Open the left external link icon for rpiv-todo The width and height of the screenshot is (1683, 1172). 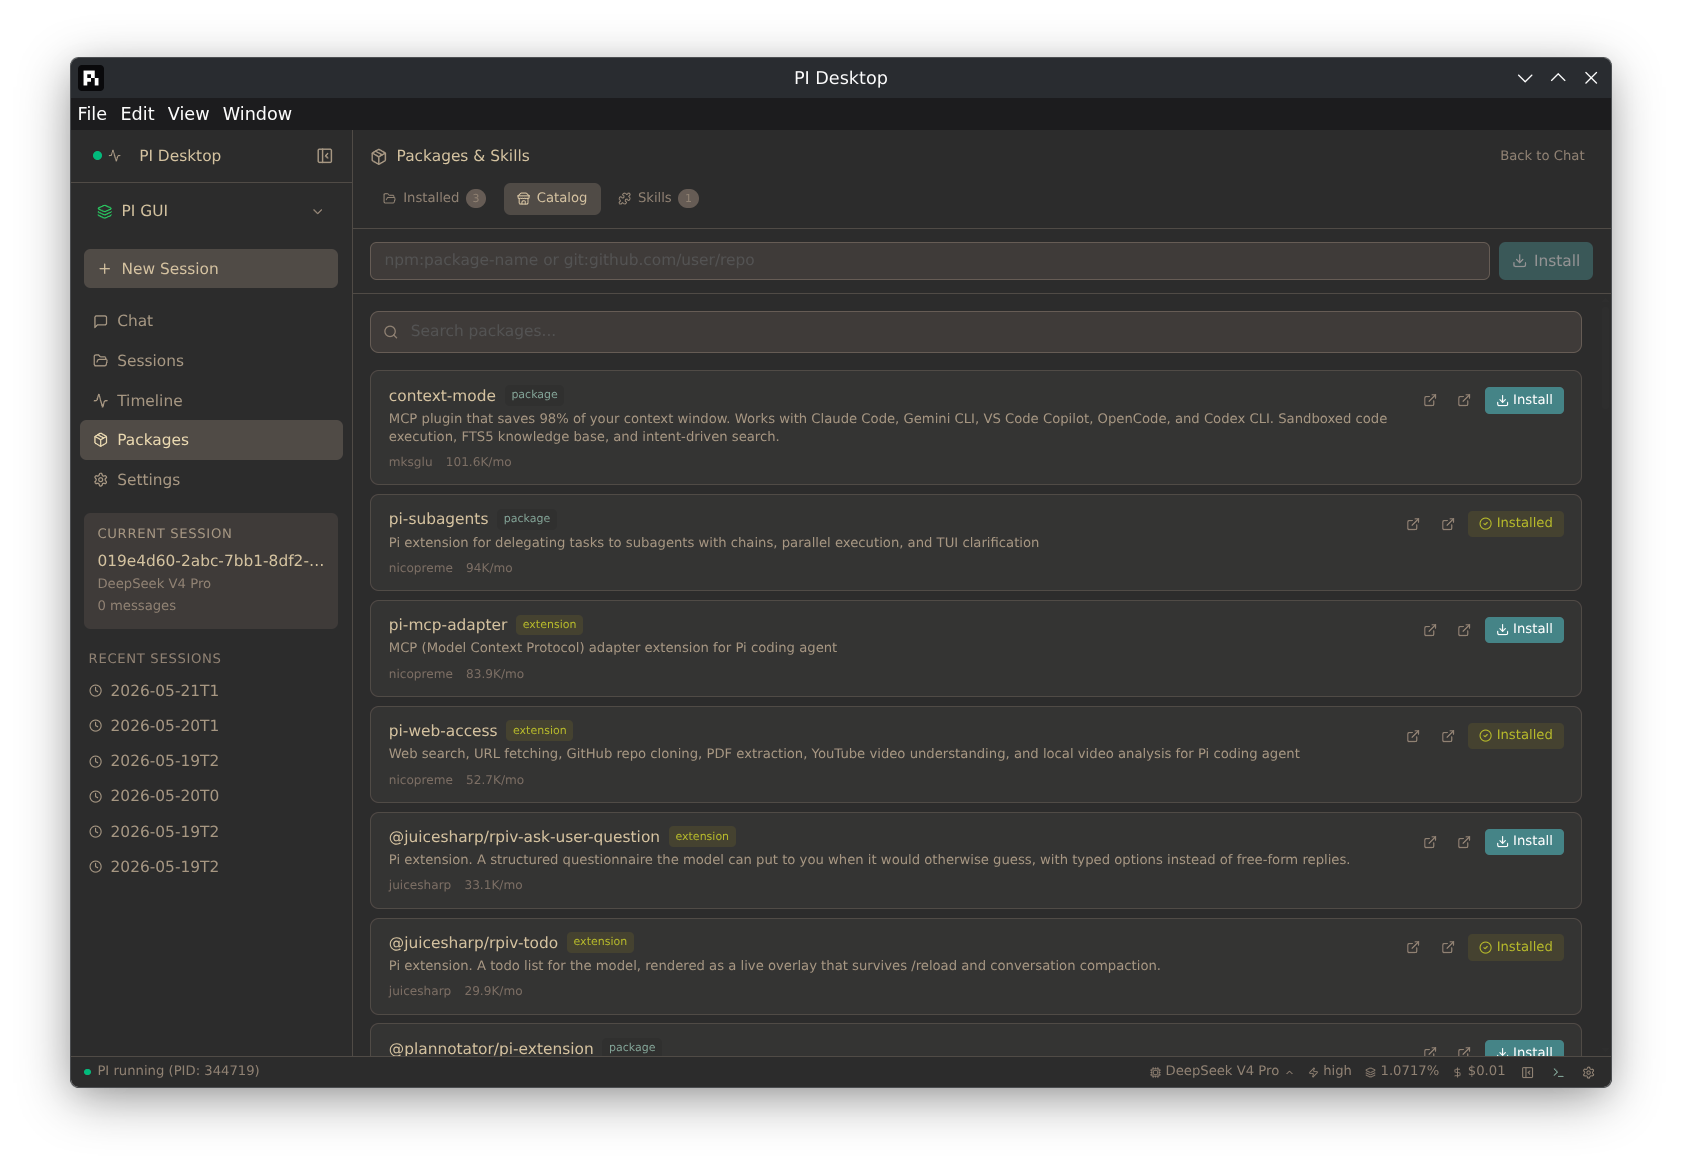click(x=1413, y=948)
